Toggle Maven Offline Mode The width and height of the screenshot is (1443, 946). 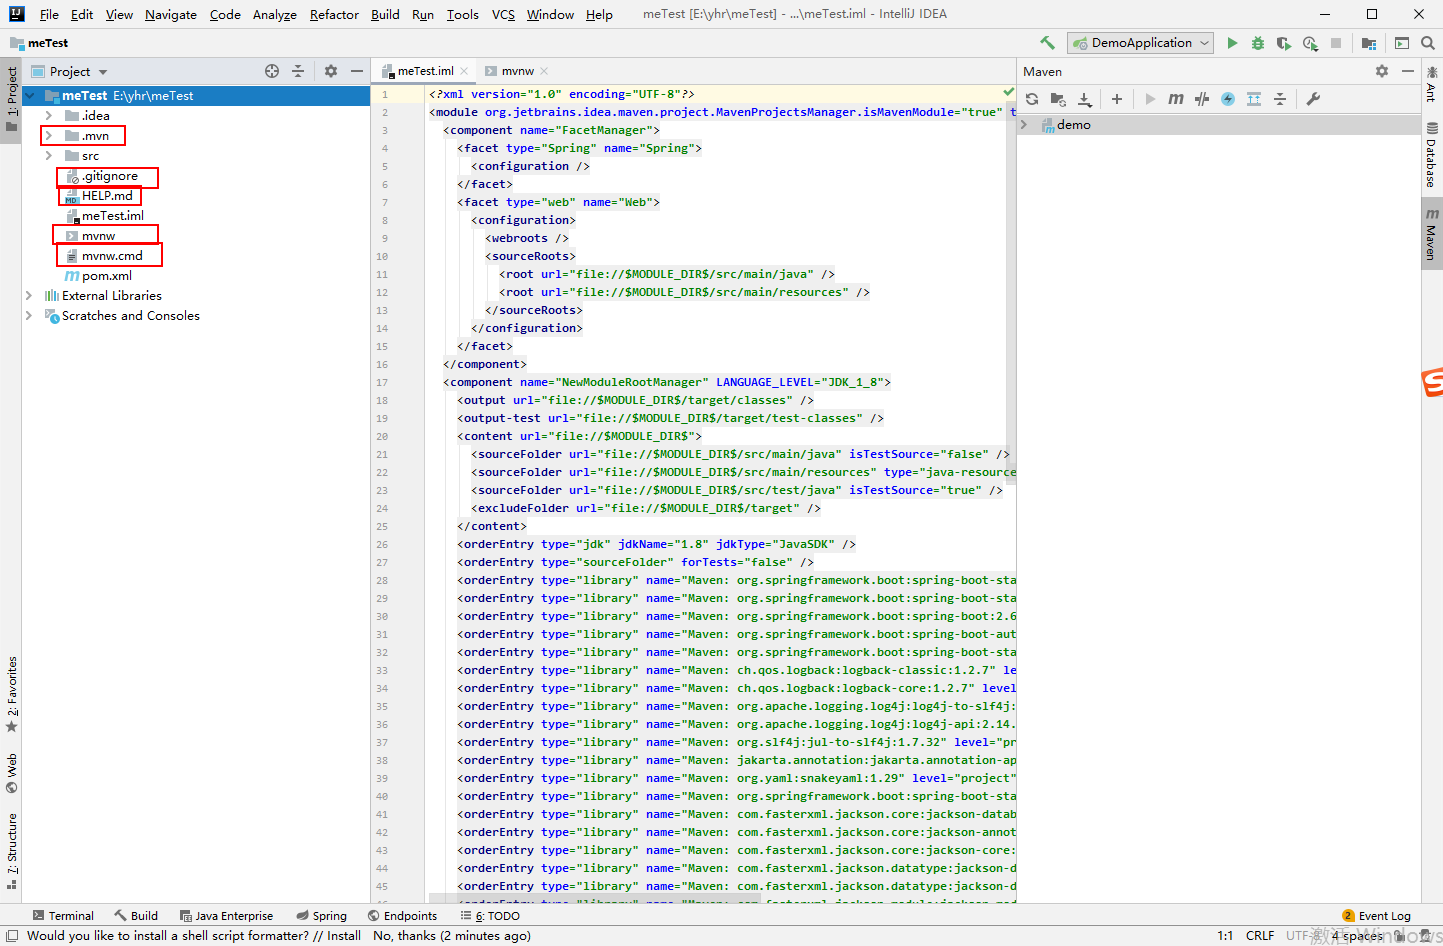point(1202,99)
